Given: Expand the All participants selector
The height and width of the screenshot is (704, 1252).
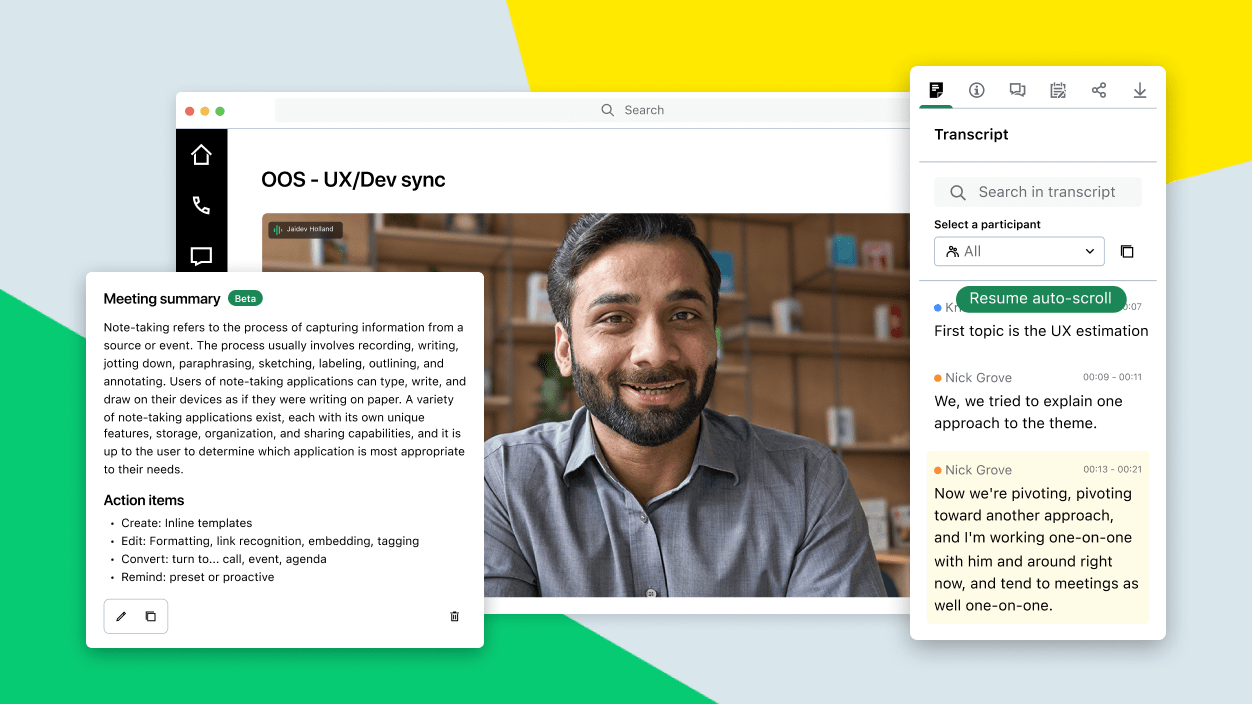Looking at the screenshot, I should click(1019, 251).
